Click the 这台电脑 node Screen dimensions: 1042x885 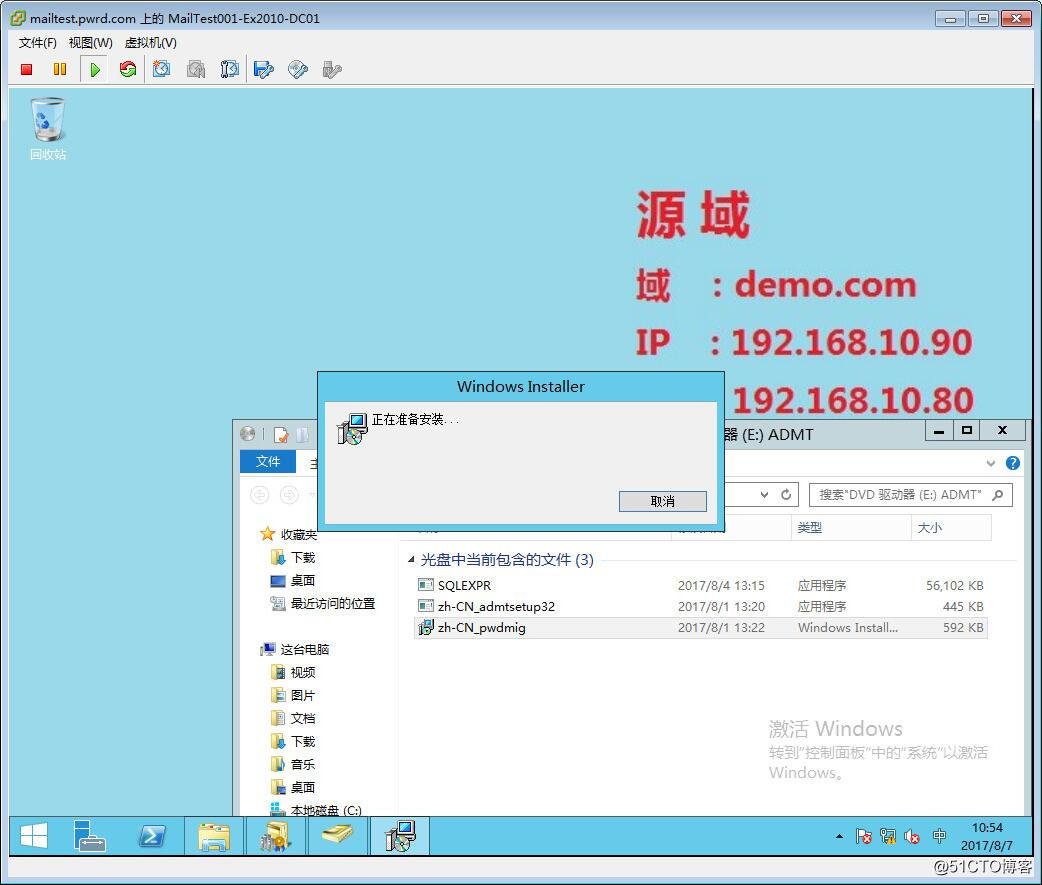(296, 649)
